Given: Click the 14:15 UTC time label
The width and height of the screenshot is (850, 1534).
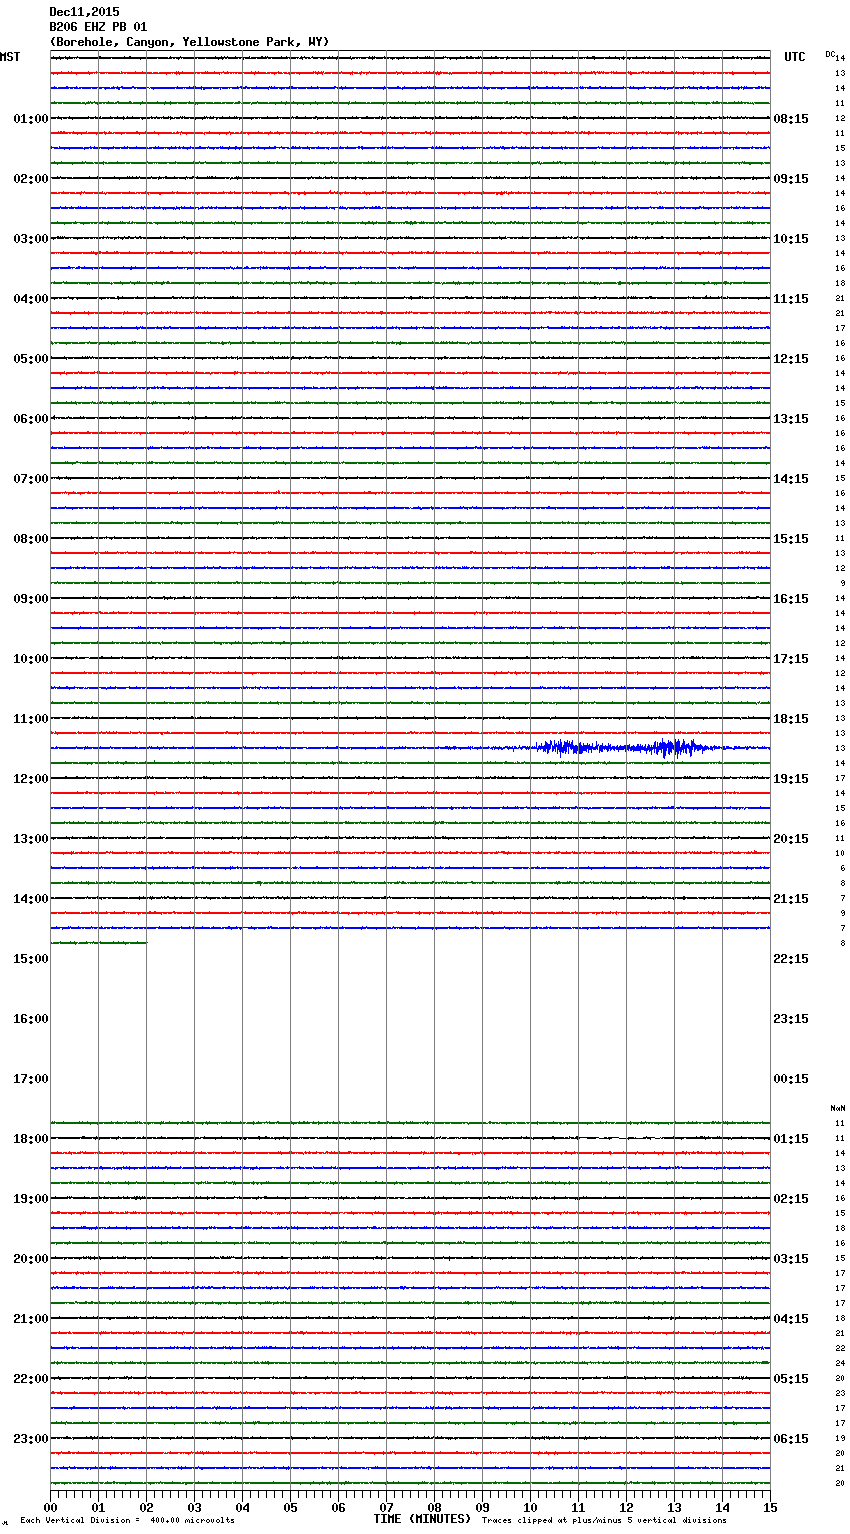Looking at the screenshot, I should pos(791,479).
